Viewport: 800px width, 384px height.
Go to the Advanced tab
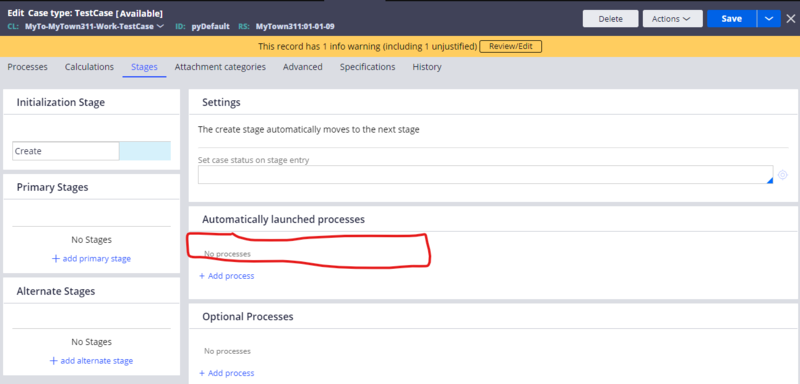pyautogui.click(x=303, y=67)
